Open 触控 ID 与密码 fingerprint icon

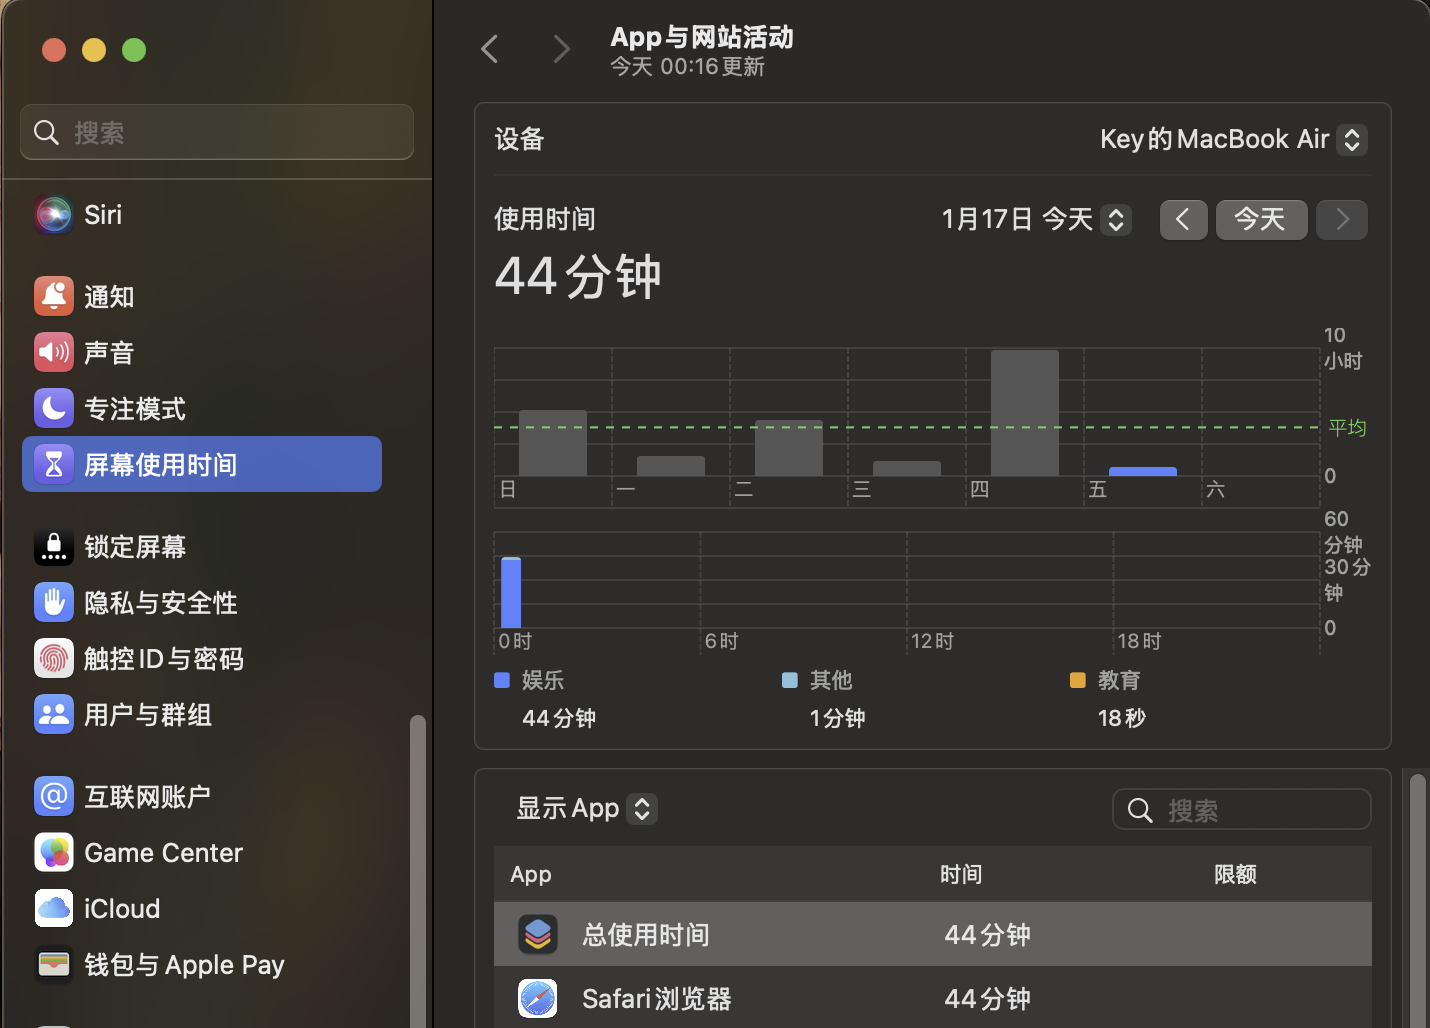tap(54, 659)
